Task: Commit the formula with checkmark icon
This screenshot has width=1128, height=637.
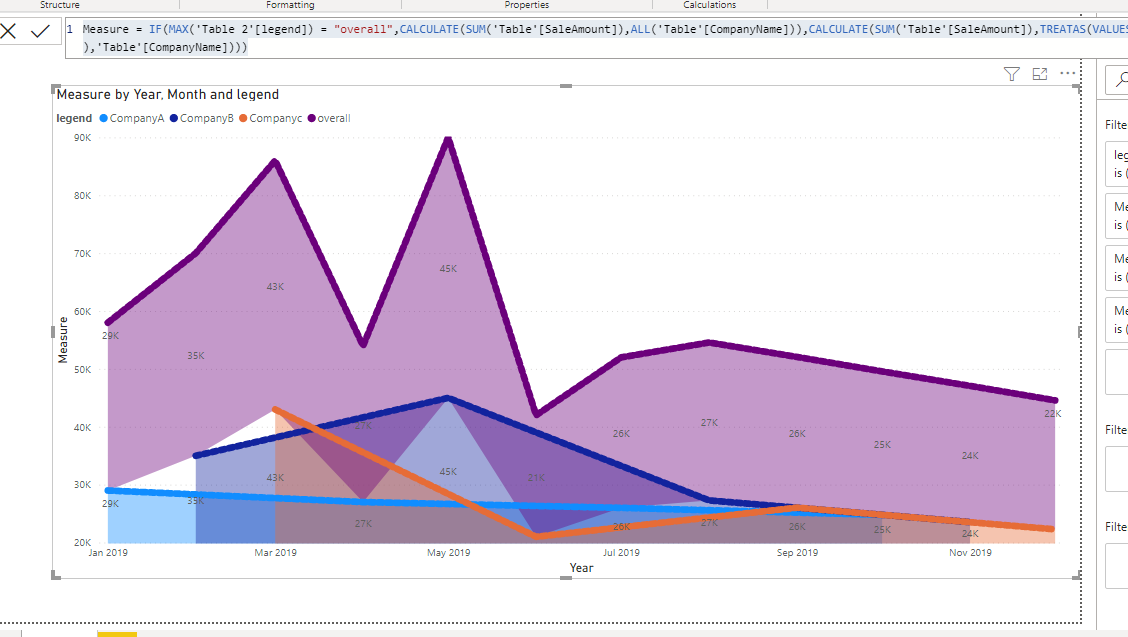Action: pos(40,31)
